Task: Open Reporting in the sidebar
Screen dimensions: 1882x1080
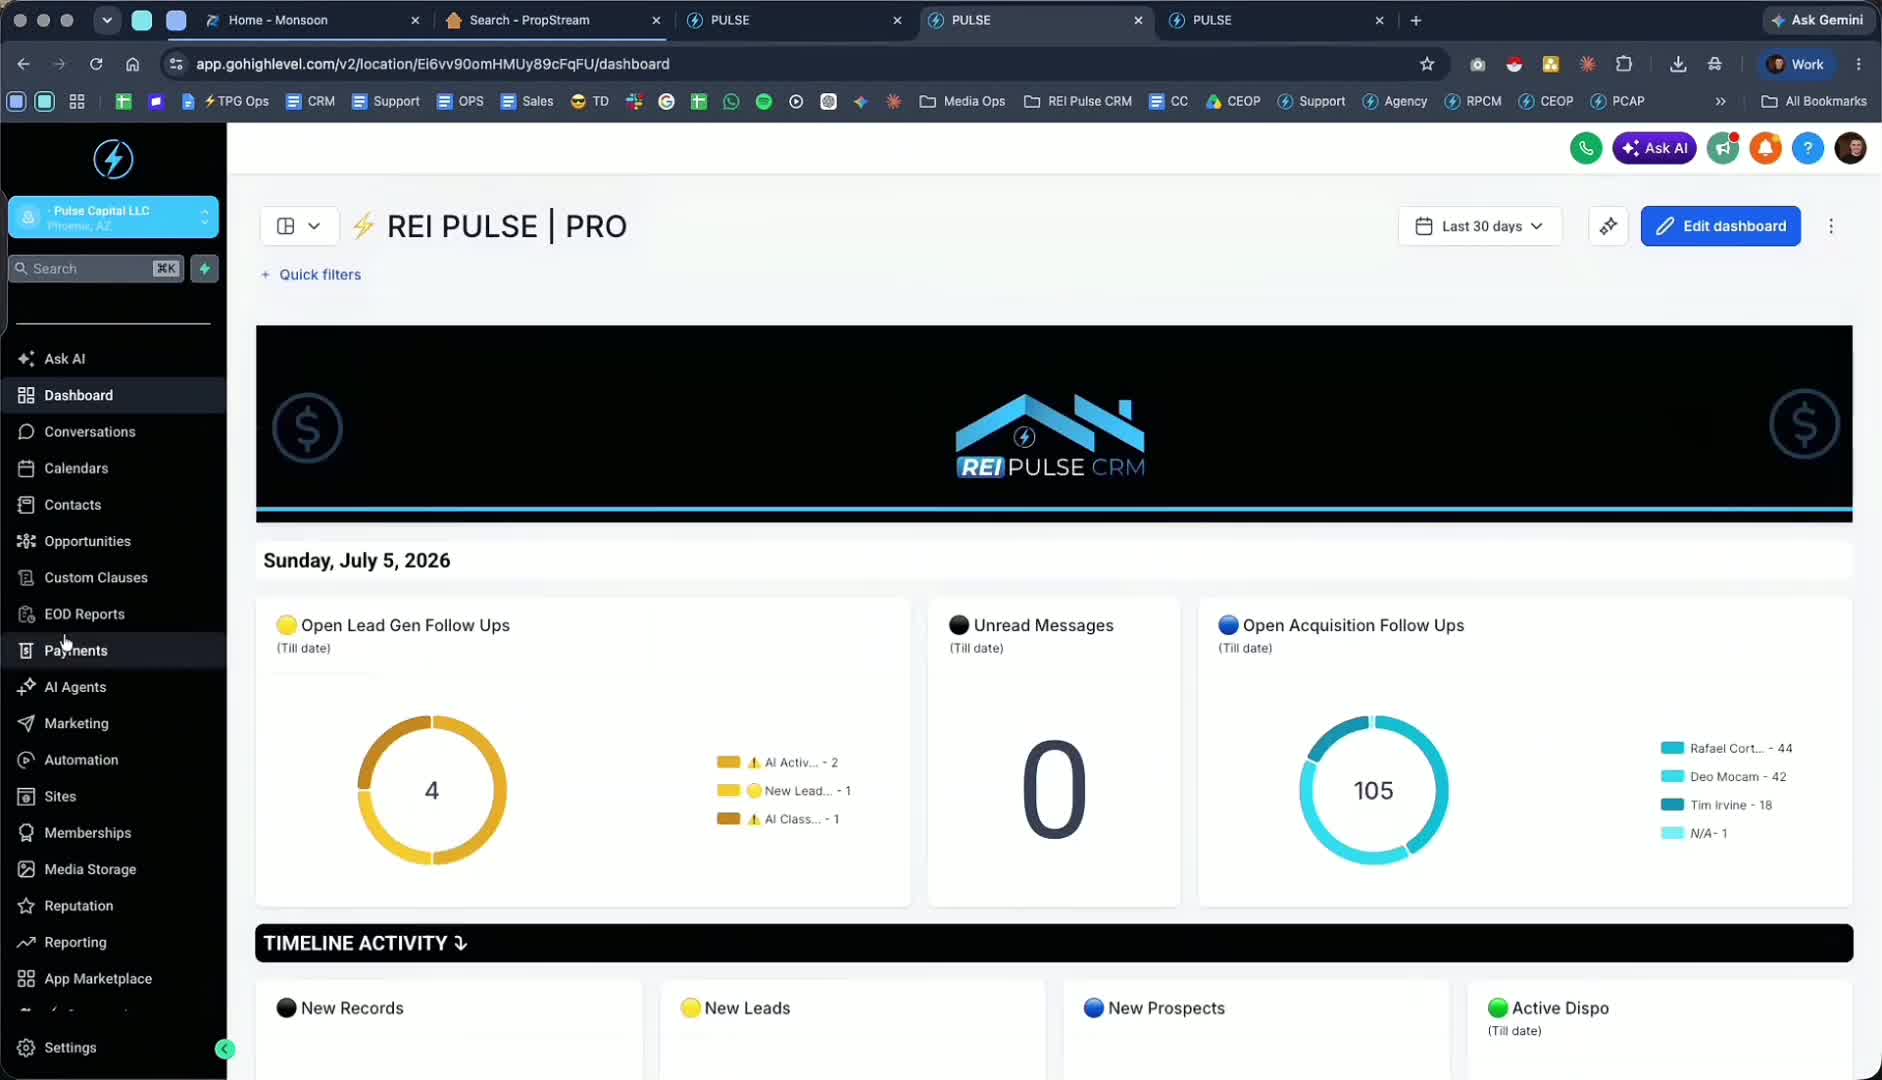Action: (x=75, y=942)
